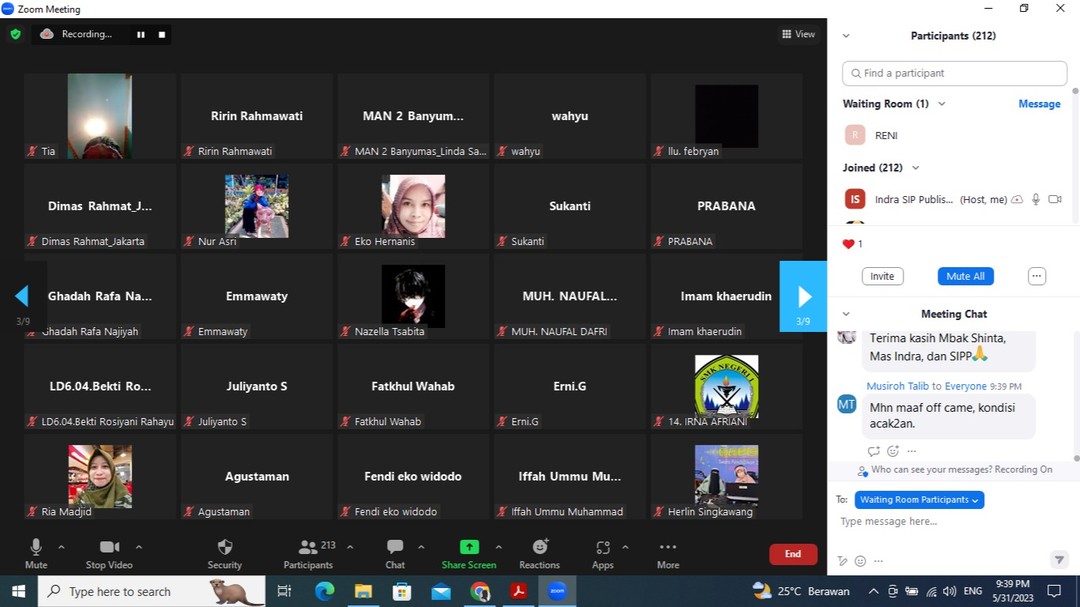
Task: Open the Waiting Room Participants recipient dropdown
Action: (919, 499)
